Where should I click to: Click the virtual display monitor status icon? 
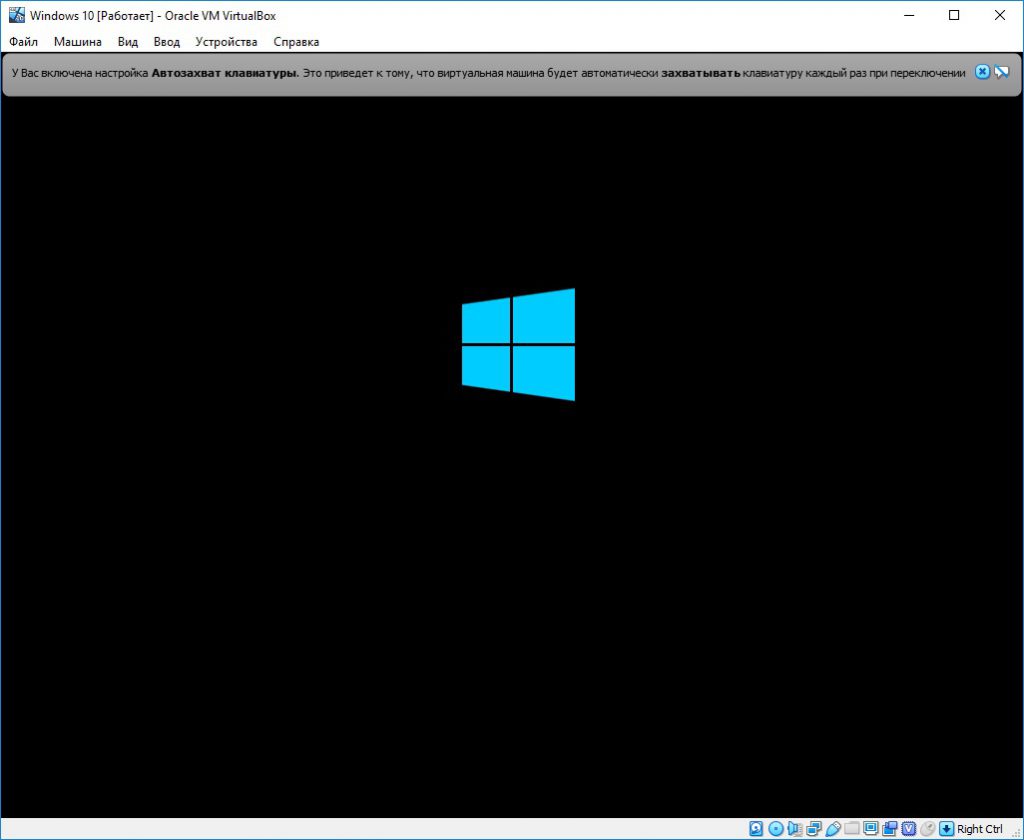pos(871,829)
